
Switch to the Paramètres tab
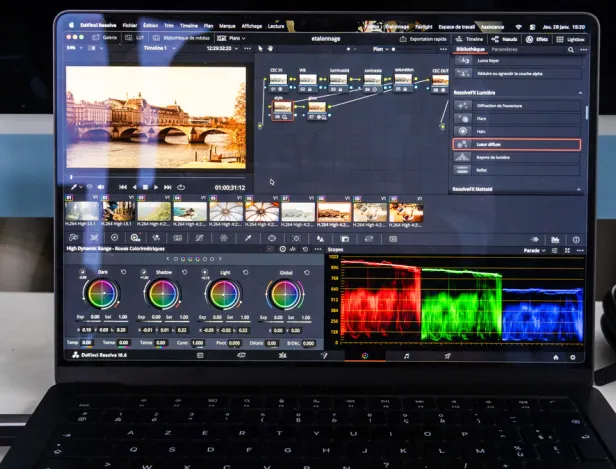[x=504, y=49]
